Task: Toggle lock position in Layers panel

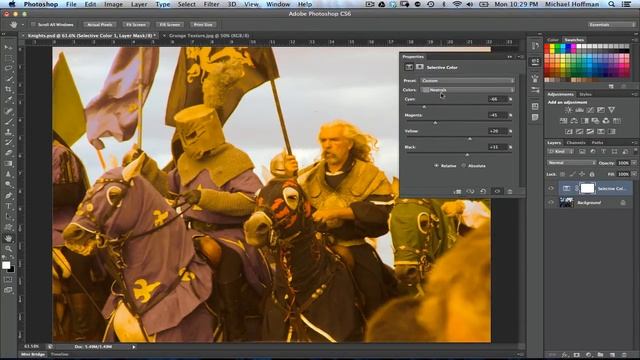Action: click(x=582, y=174)
